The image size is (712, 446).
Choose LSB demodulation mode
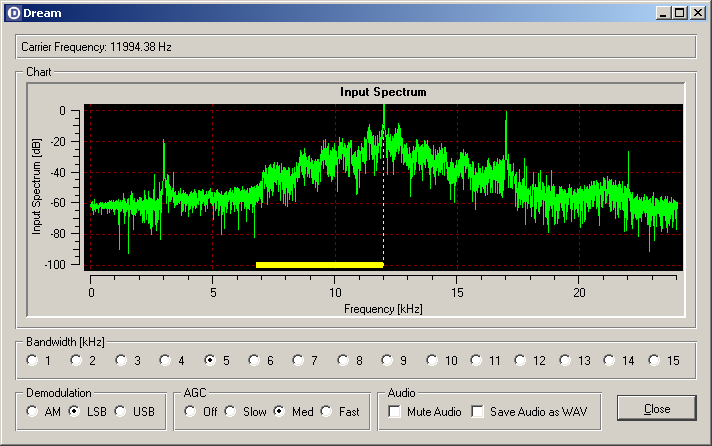pyautogui.click(x=74, y=411)
